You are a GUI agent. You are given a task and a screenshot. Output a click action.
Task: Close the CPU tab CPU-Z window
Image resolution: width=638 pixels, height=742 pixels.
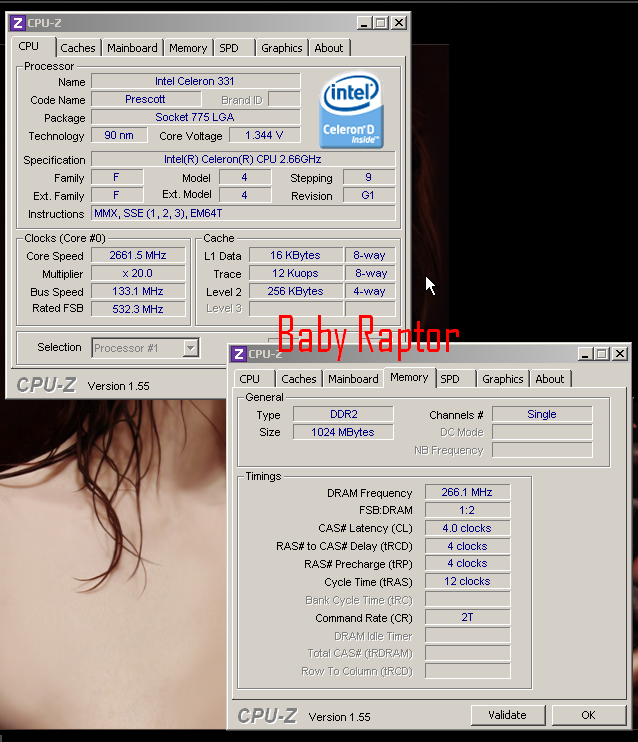399,23
